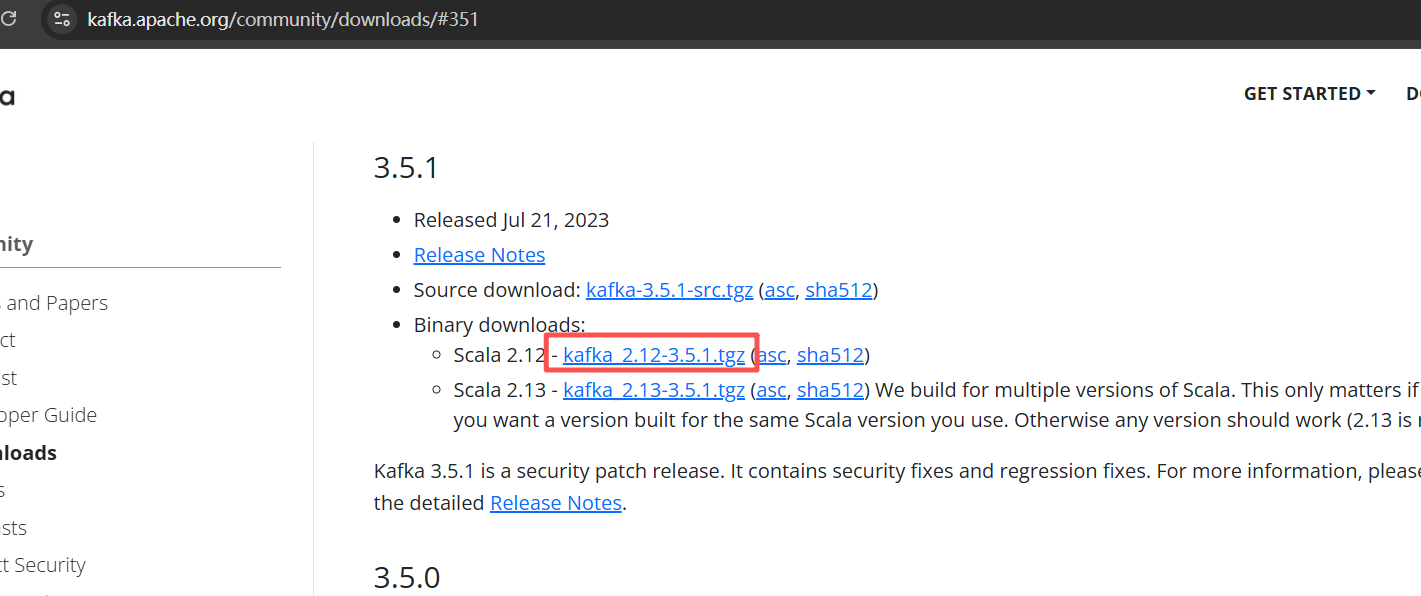Image resolution: width=1421 pixels, height=596 pixels.
Task: Open the 3.5.1 Release Notes link
Action: (479, 255)
